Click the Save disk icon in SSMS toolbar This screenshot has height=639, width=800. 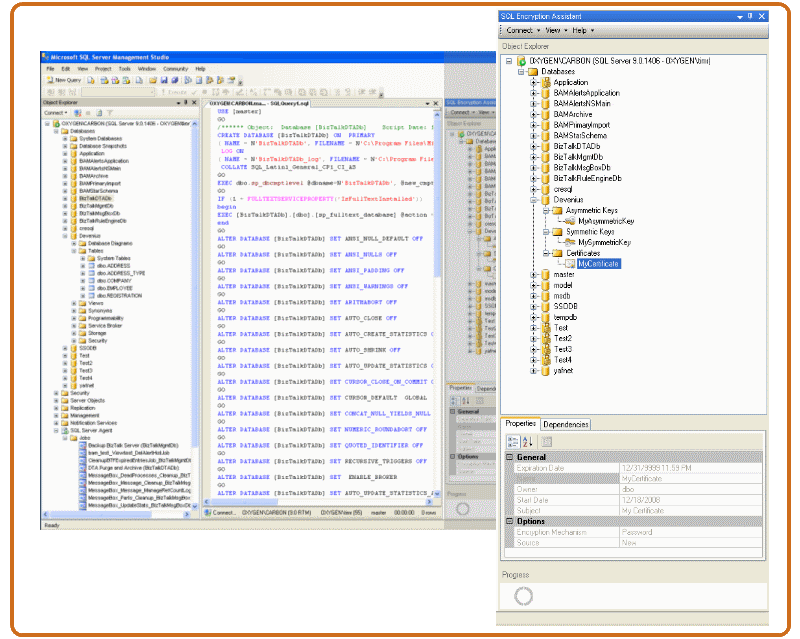click(x=164, y=80)
